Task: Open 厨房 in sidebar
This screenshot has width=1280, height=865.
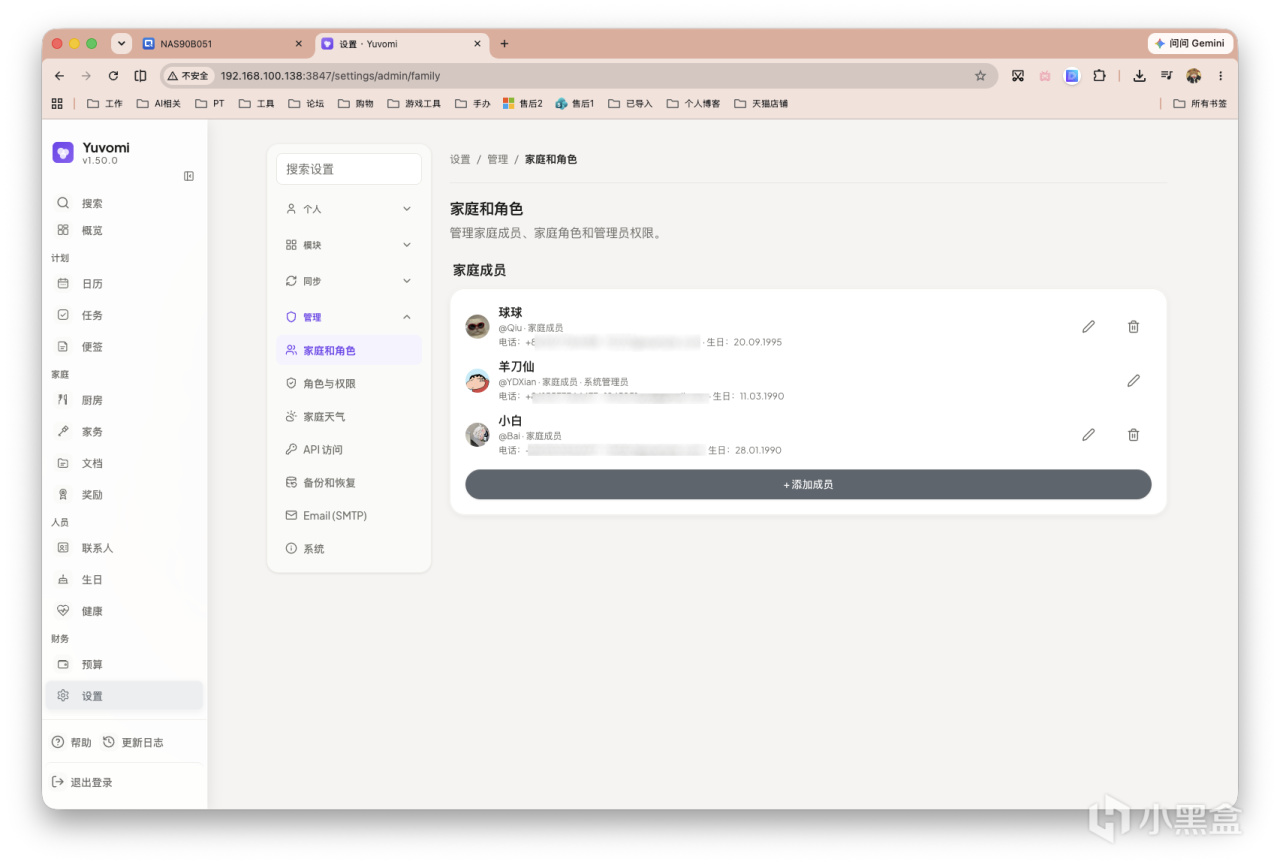Action: point(124,400)
